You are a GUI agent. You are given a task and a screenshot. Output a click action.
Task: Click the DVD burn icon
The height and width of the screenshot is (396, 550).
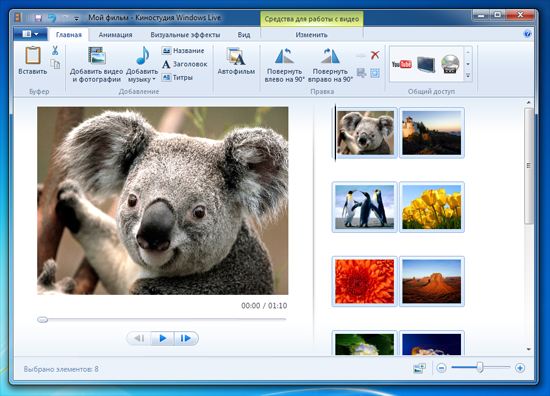pos(450,64)
